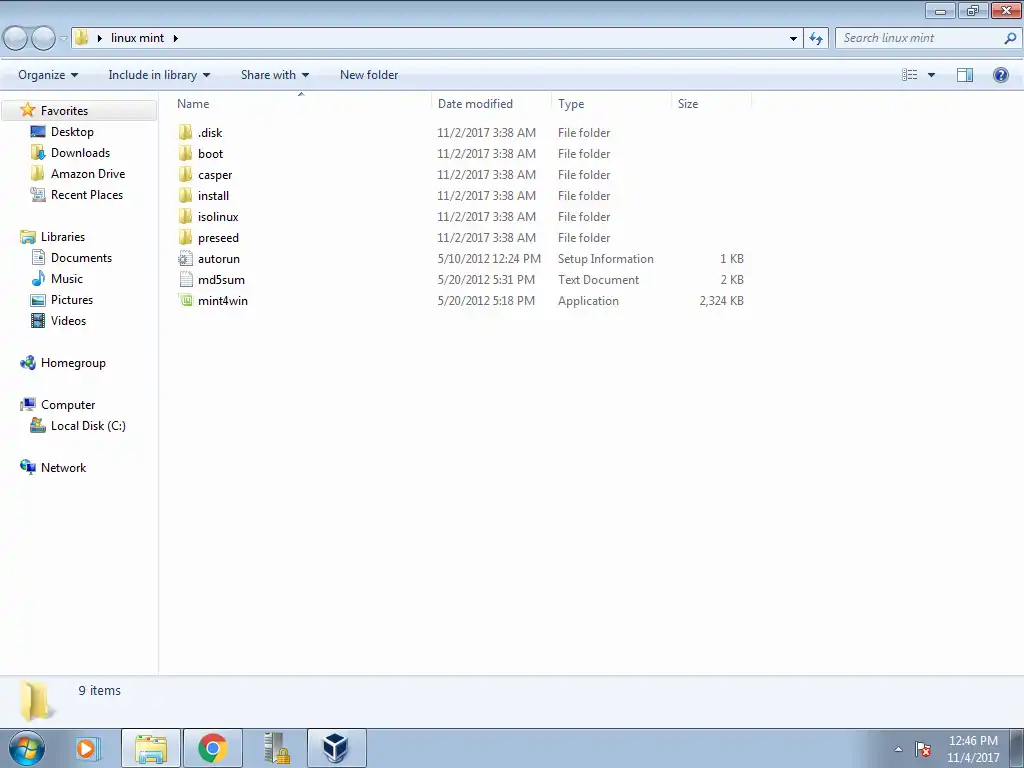Click the 2,324 KB size of mint4win
This screenshot has height=768, width=1024.
click(x=721, y=300)
